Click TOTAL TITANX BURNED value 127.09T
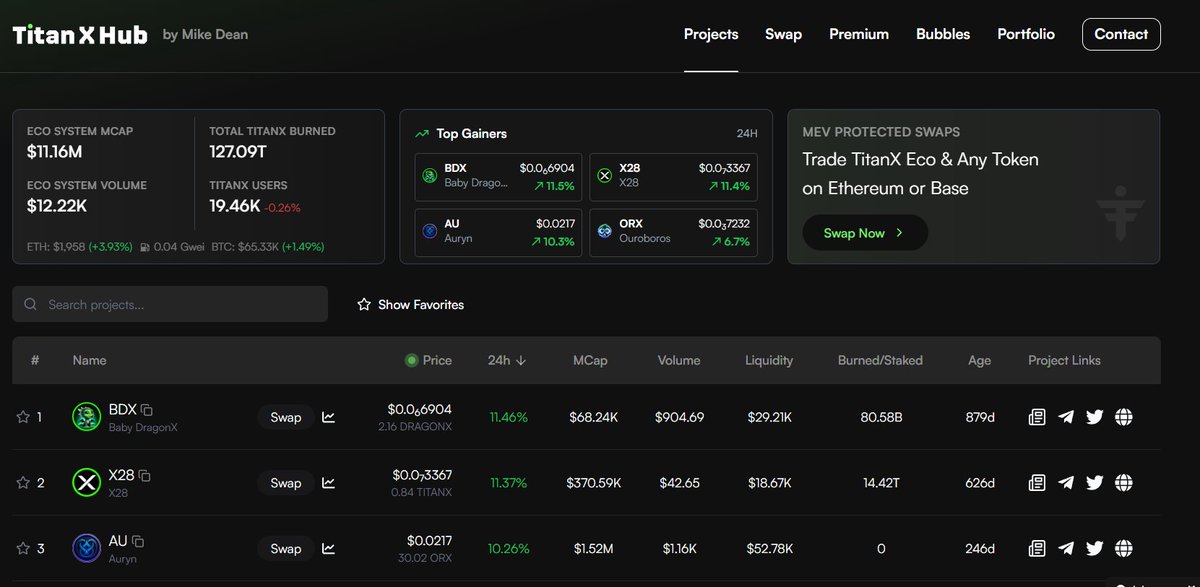 click(x=238, y=152)
